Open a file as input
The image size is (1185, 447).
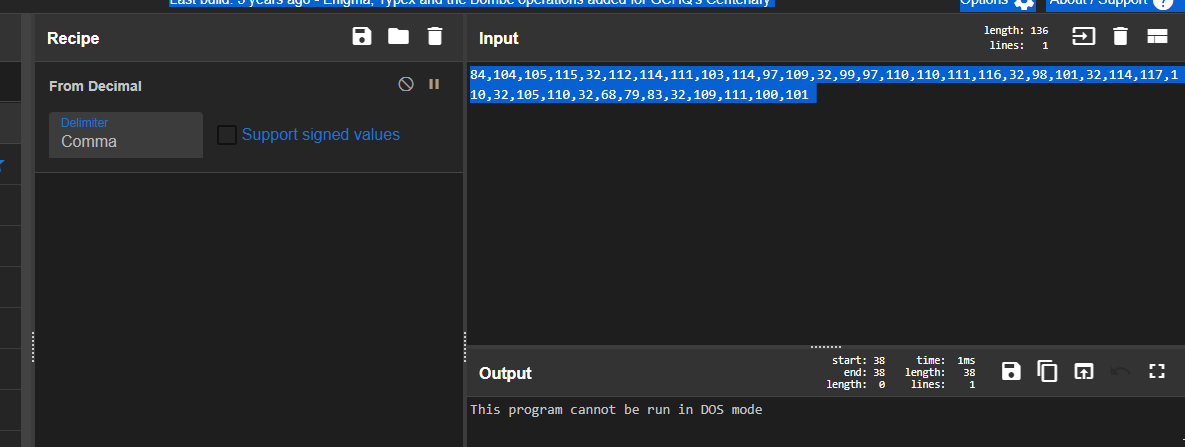(1083, 37)
